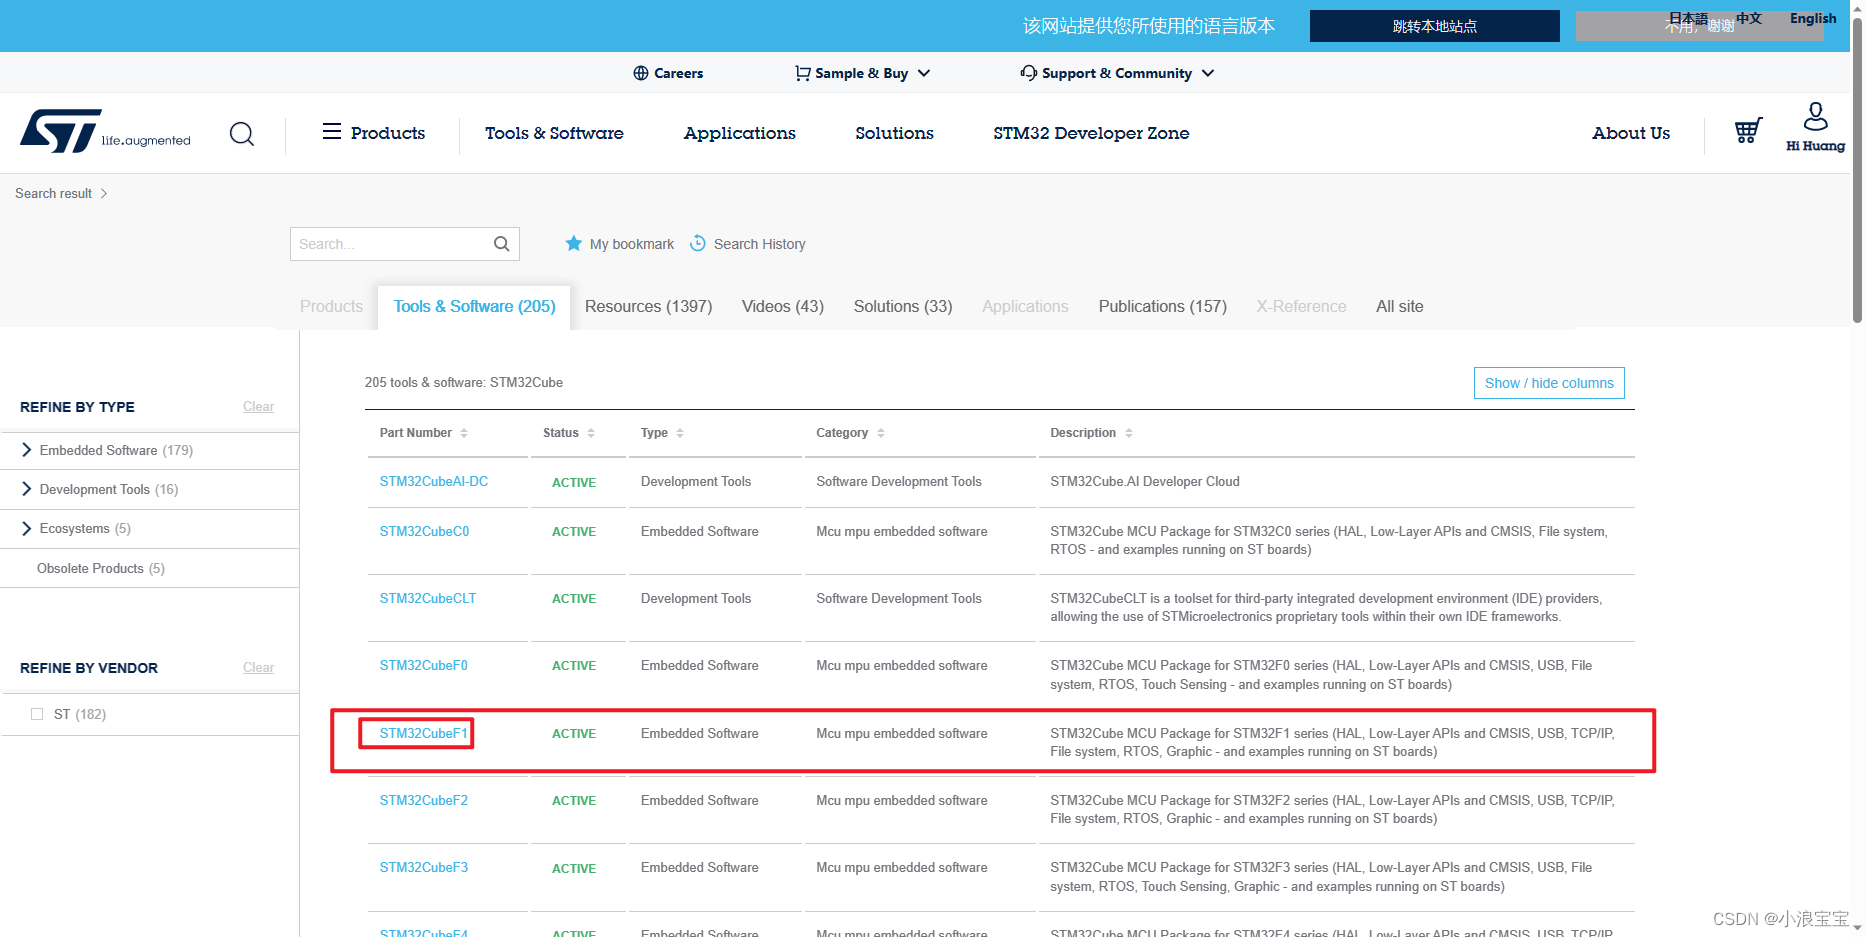Open STM32CubeCLT part link
The width and height of the screenshot is (1865, 937).
point(428,598)
